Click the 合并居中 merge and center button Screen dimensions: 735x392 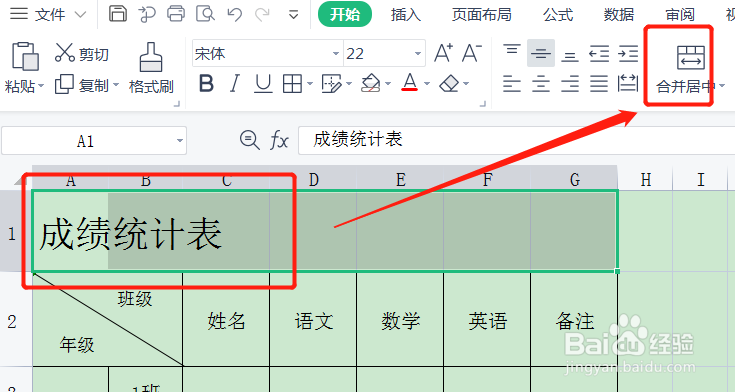coord(685,68)
